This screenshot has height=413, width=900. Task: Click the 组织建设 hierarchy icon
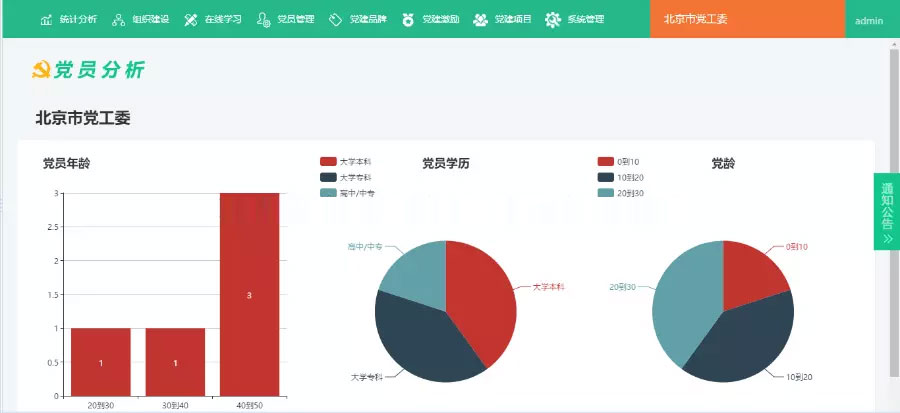pos(118,20)
